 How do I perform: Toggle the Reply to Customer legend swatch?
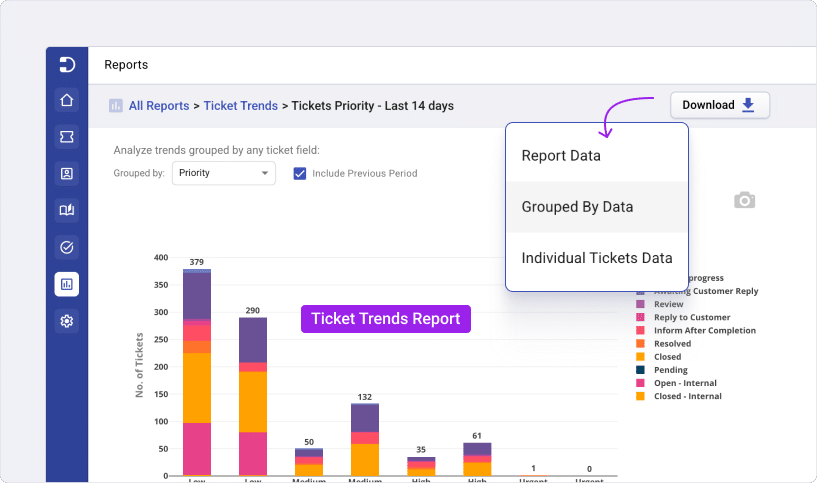640,317
